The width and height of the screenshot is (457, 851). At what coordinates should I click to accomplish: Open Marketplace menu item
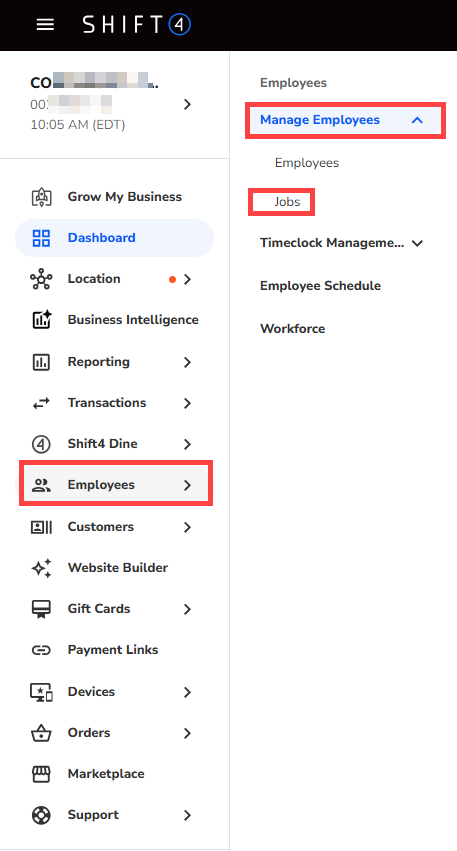[115, 774]
